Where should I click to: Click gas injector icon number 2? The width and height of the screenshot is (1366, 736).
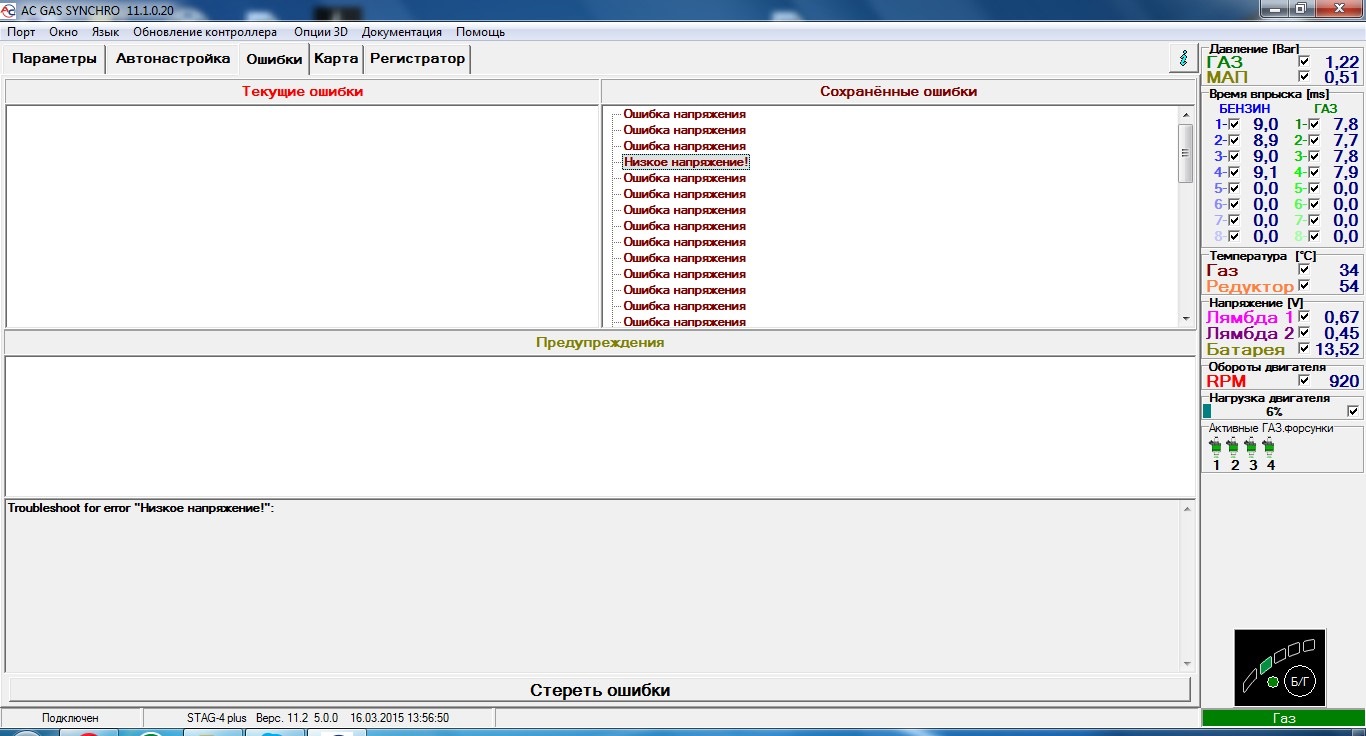tap(1233, 447)
